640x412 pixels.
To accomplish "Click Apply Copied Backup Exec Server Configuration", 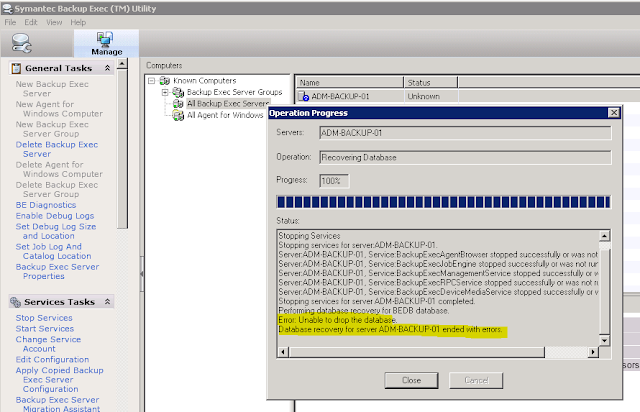I will [60, 379].
